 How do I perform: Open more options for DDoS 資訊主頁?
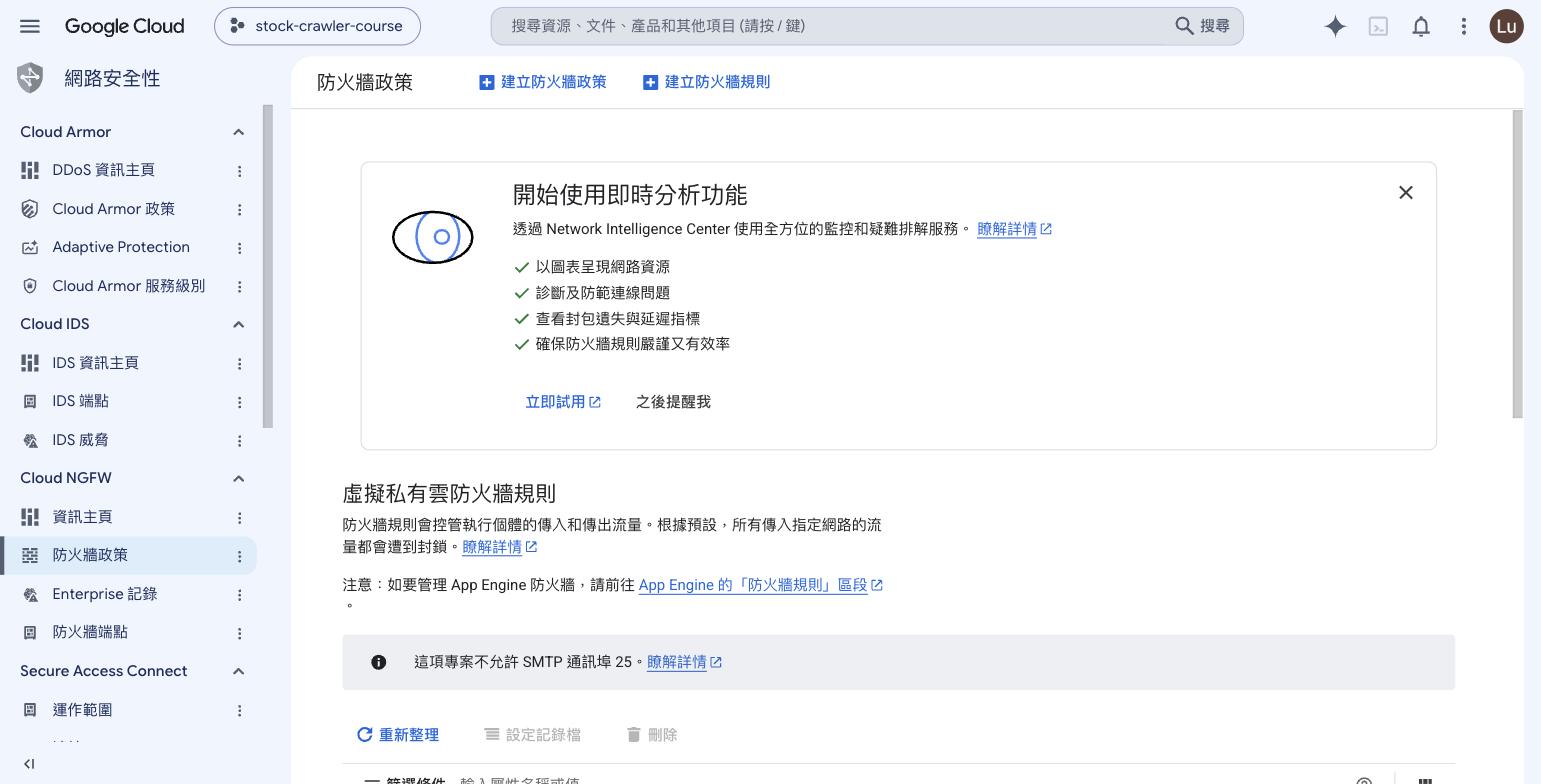click(239, 171)
